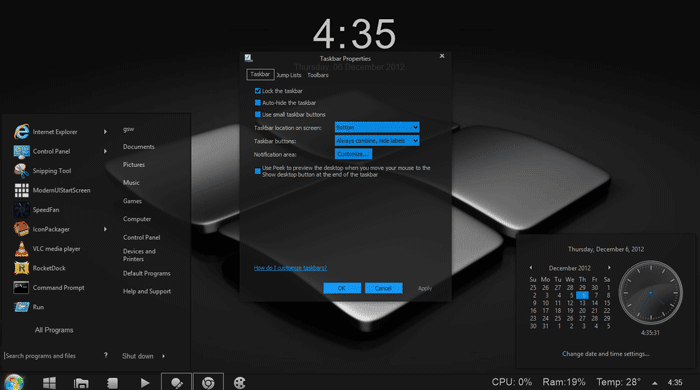Open Computer in Start menu
700x390 pixels.
click(x=137, y=219)
